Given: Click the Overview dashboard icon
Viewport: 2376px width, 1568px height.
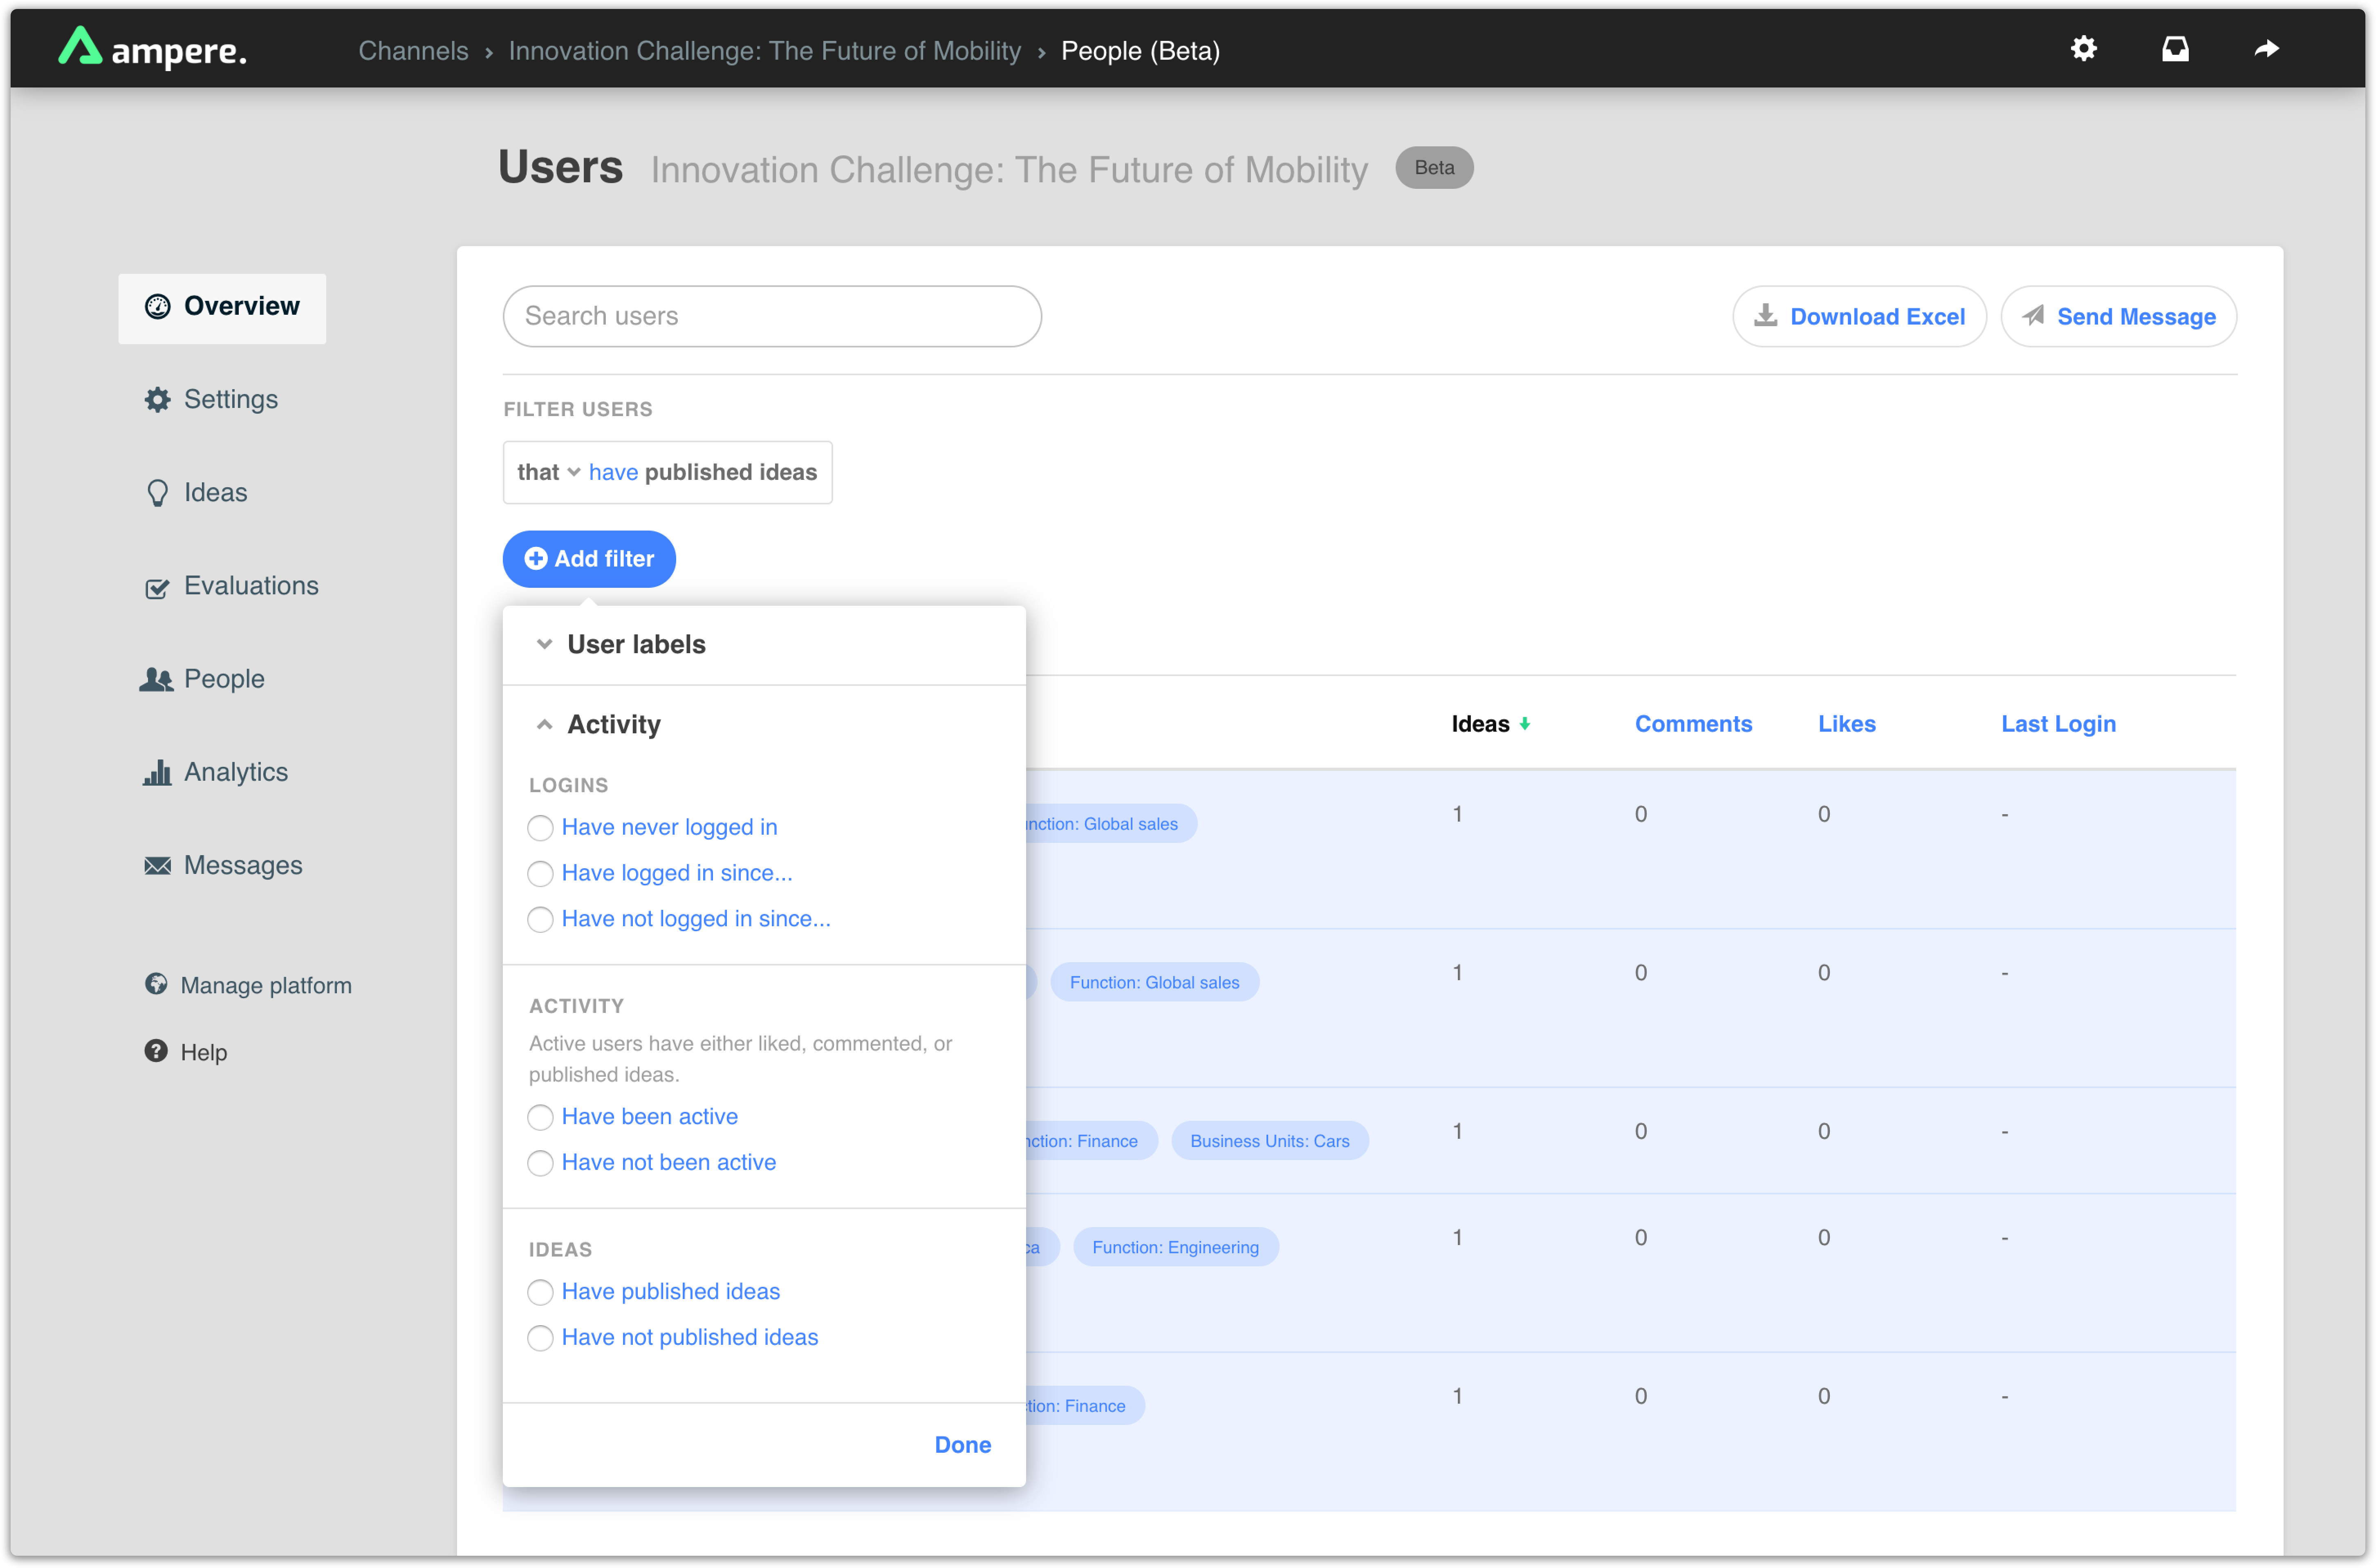Looking at the screenshot, I should coord(157,306).
